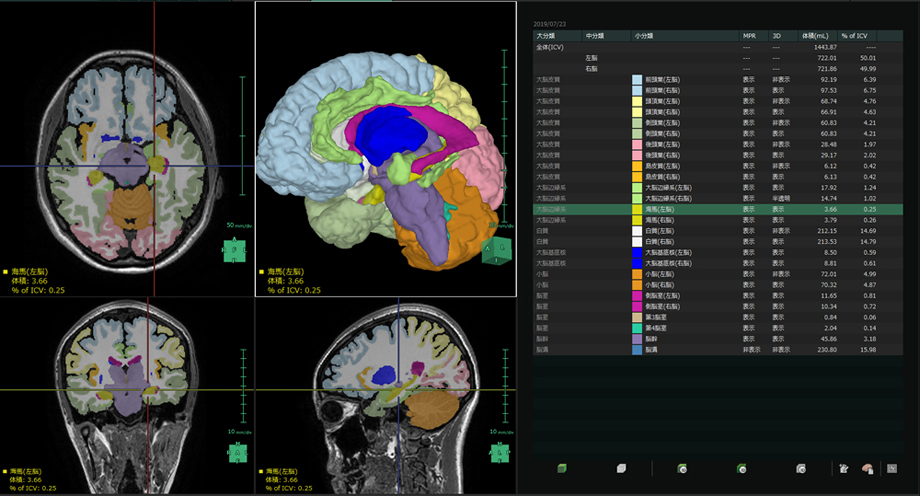Click the purple swatch for 脳幹
The height and width of the screenshot is (496, 920).
tap(637, 339)
